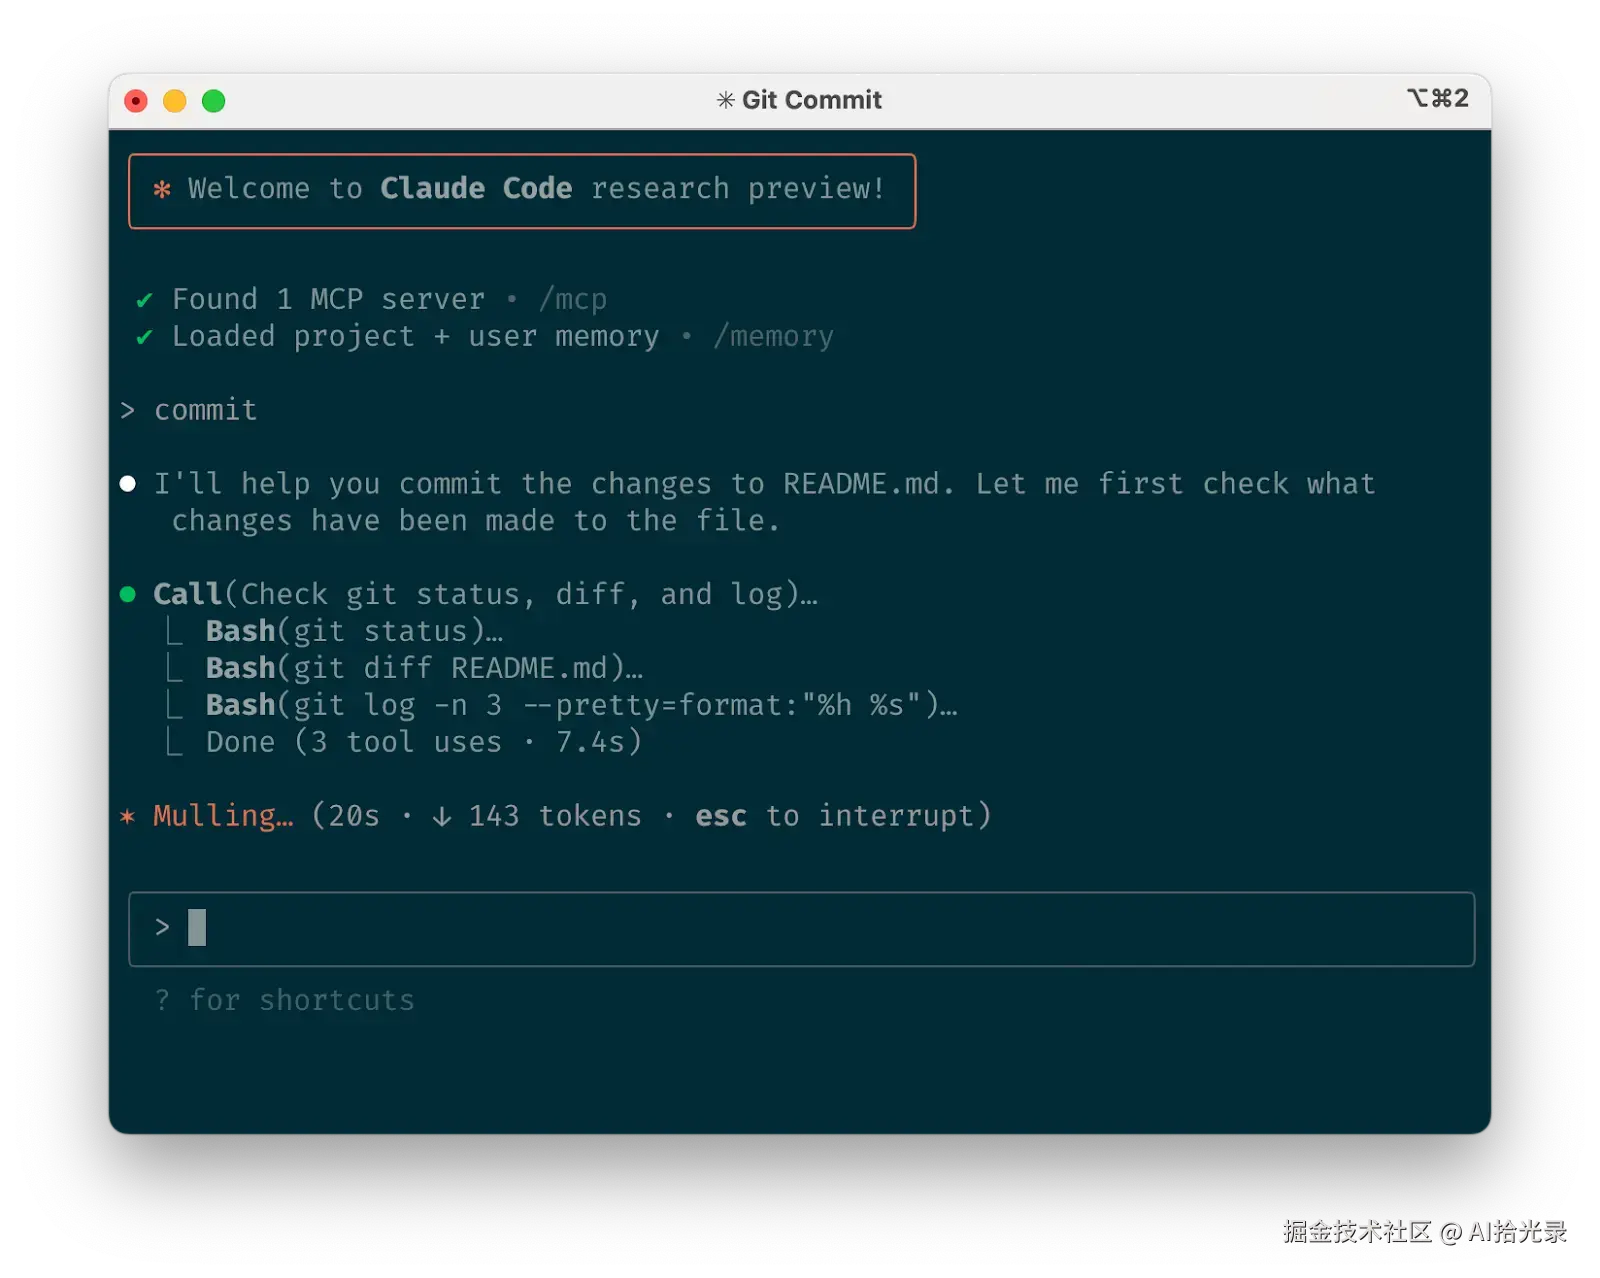Click the Loaded project + user memory text

(x=416, y=336)
